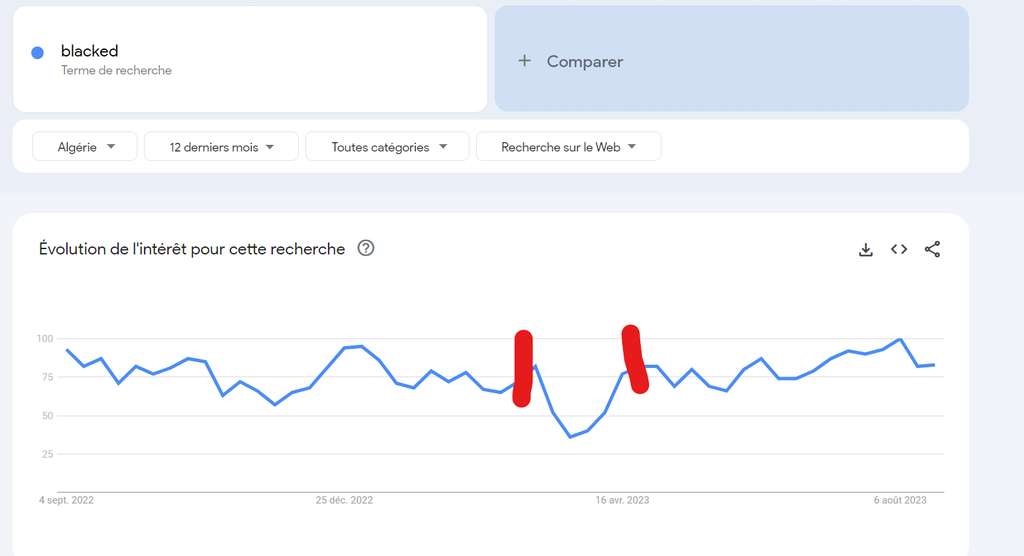Screen dimensions: 1024x556
Task: Open the embed code icon
Action: point(899,250)
